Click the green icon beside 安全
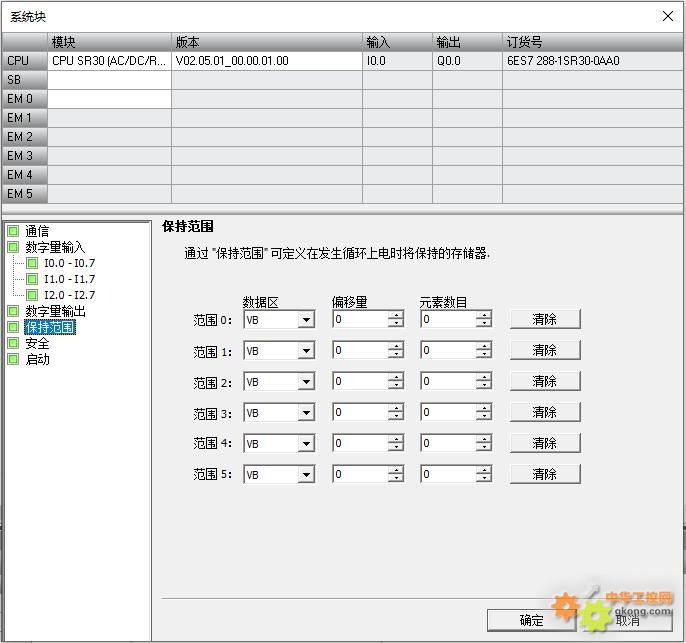686x643 pixels. coord(13,343)
